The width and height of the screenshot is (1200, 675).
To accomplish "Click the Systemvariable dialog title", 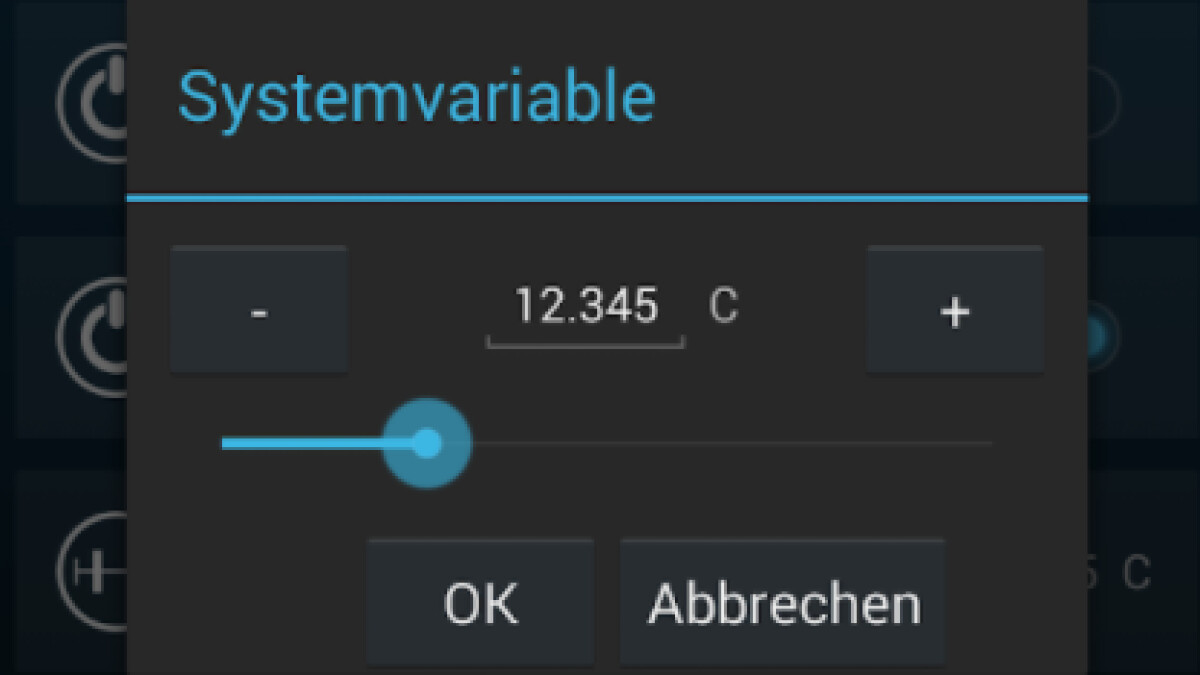I will [x=418, y=94].
